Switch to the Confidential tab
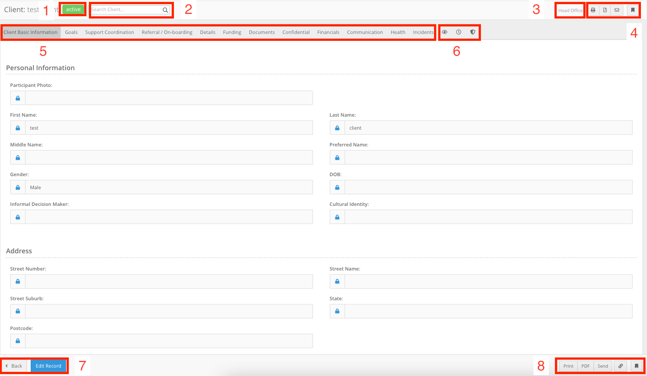647x376 pixels. tap(296, 32)
